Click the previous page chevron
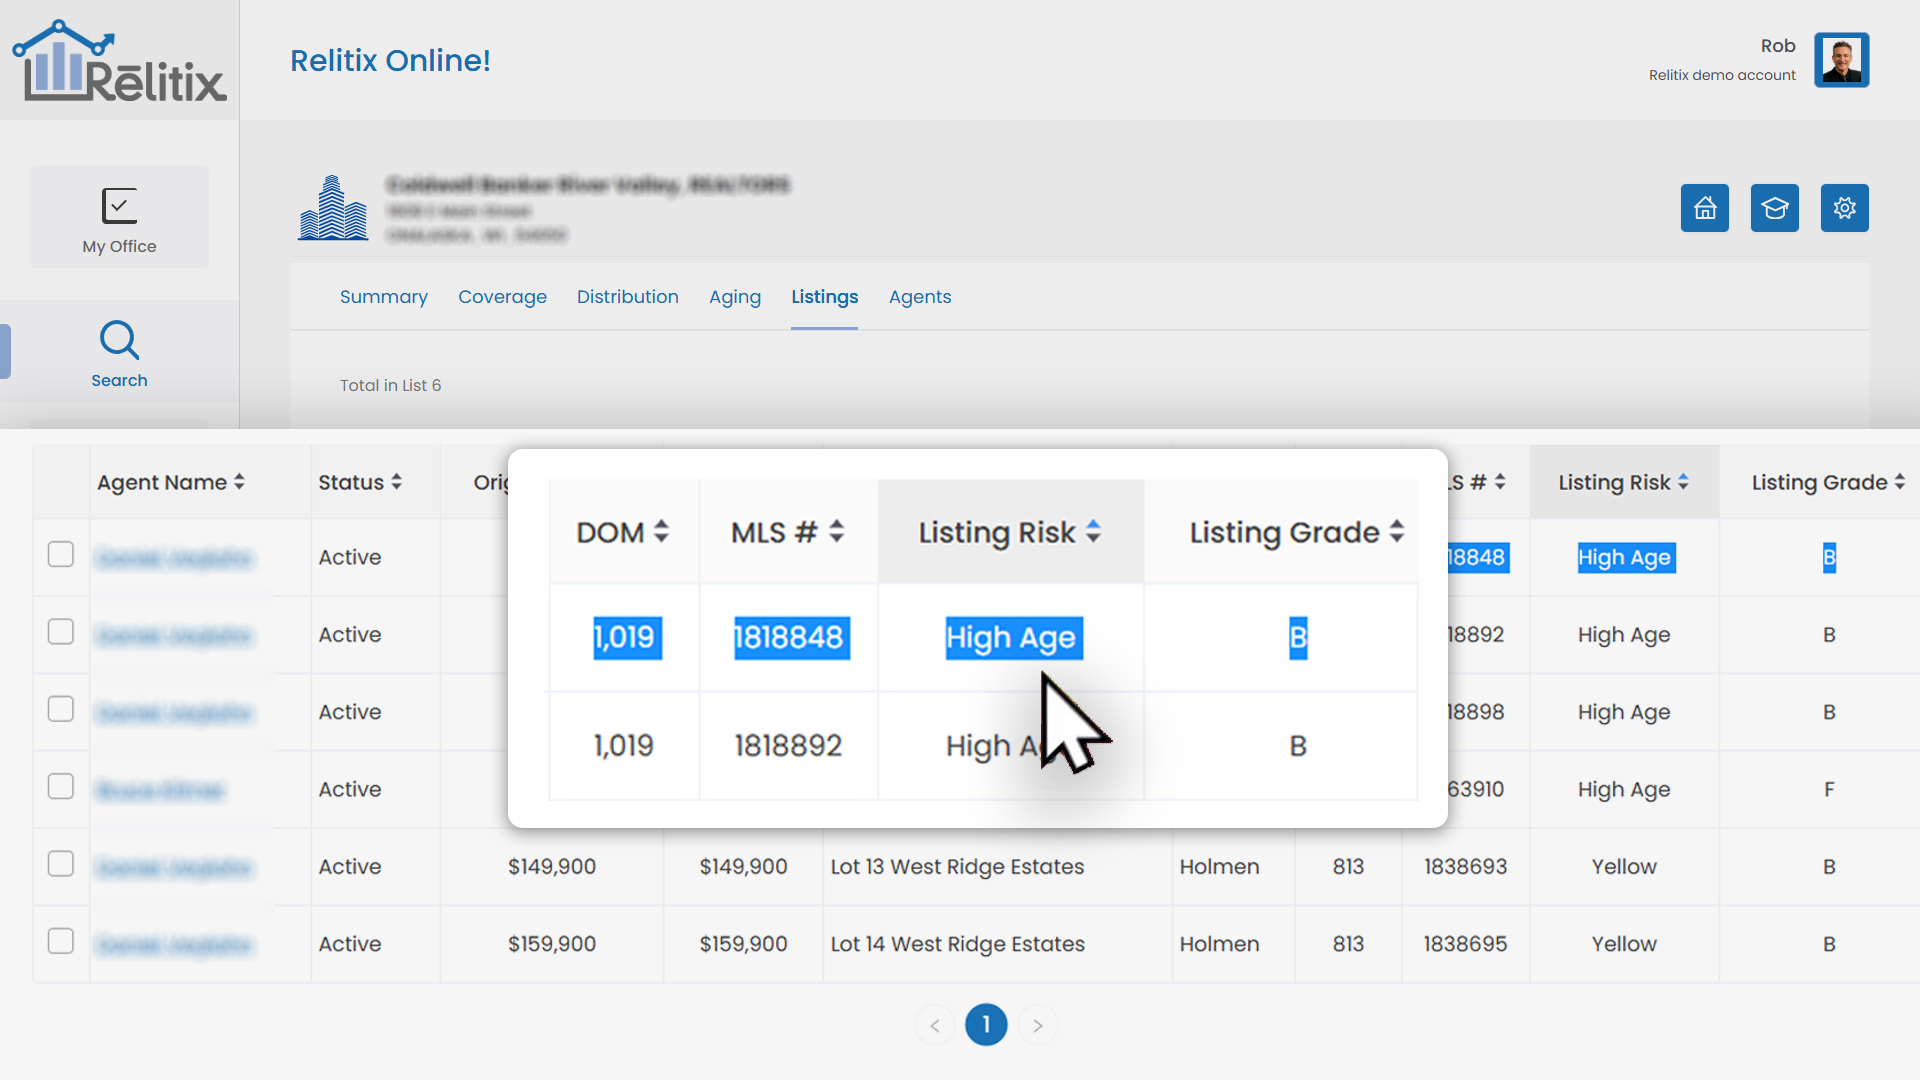This screenshot has height=1080, width=1920. (934, 1024)
